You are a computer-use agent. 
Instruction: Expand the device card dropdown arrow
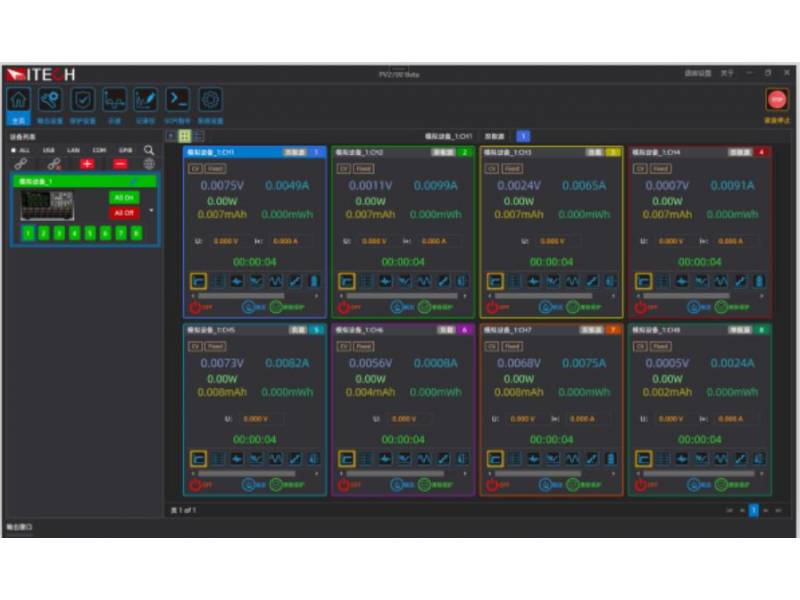pos(152,211)
